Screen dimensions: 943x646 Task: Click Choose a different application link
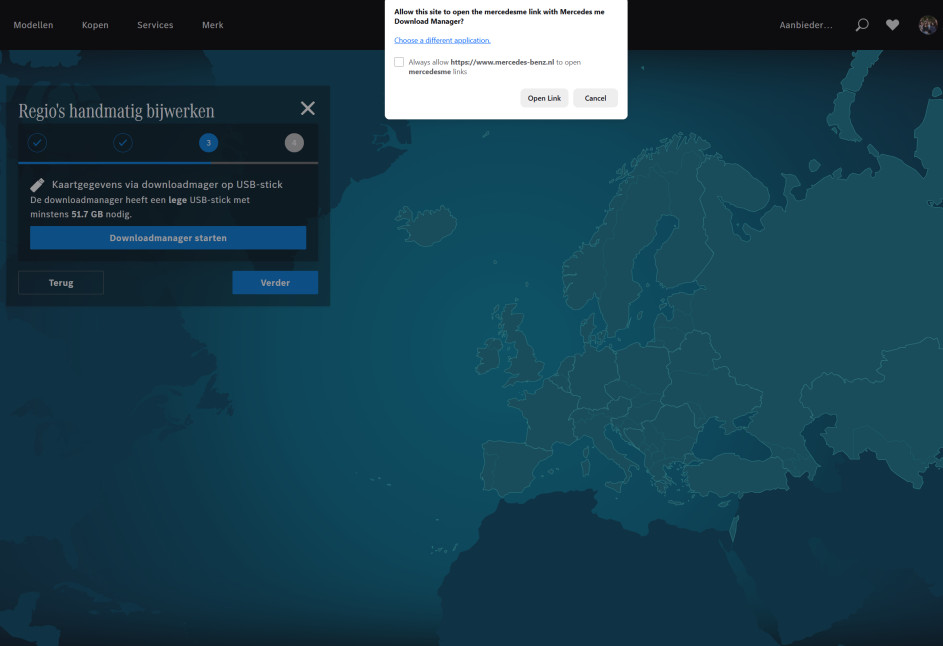(442, 40)
